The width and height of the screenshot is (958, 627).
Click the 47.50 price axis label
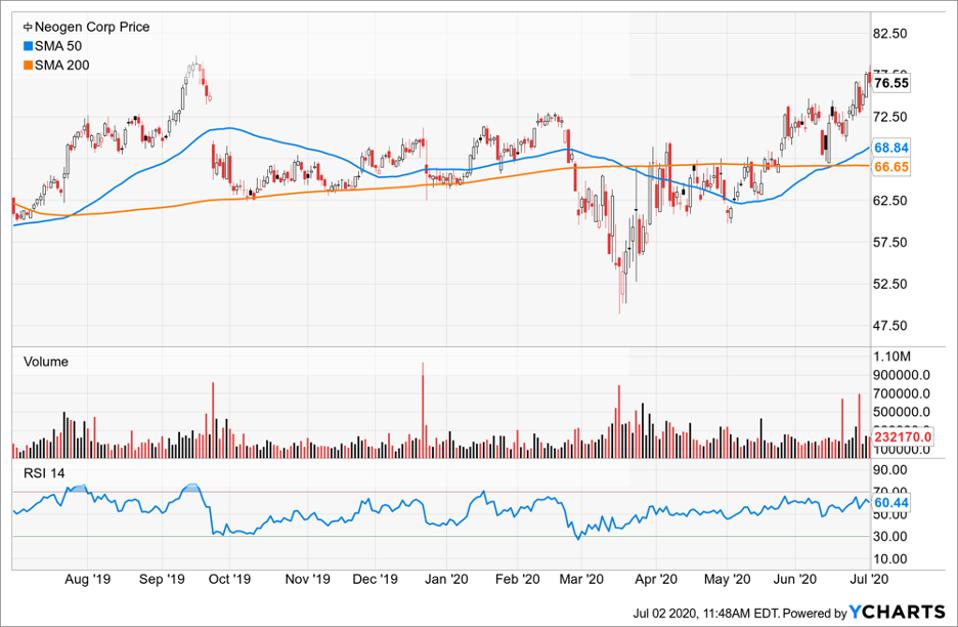890,326
